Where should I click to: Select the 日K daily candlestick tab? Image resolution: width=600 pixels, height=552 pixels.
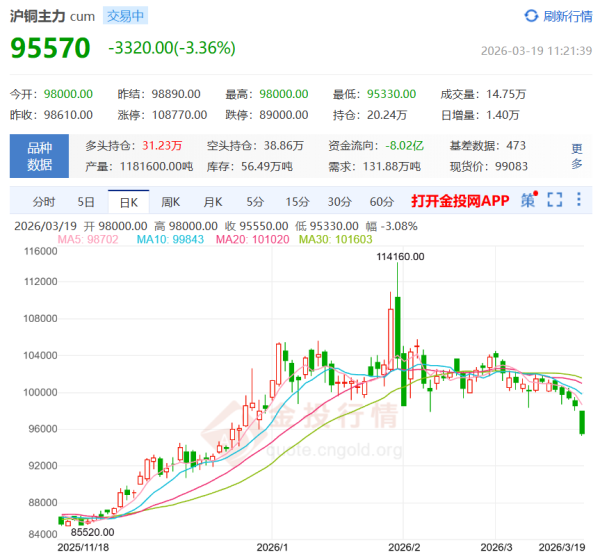pos(129,202)
